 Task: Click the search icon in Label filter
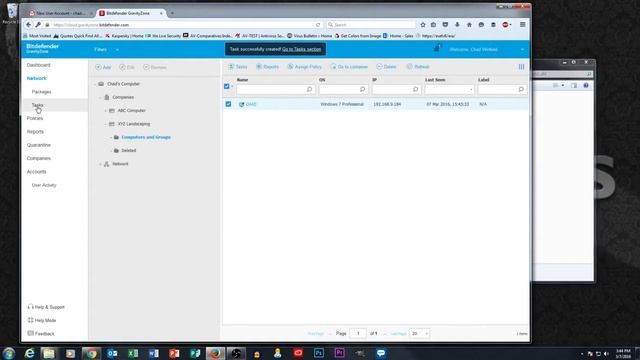(x=521, y=89)
